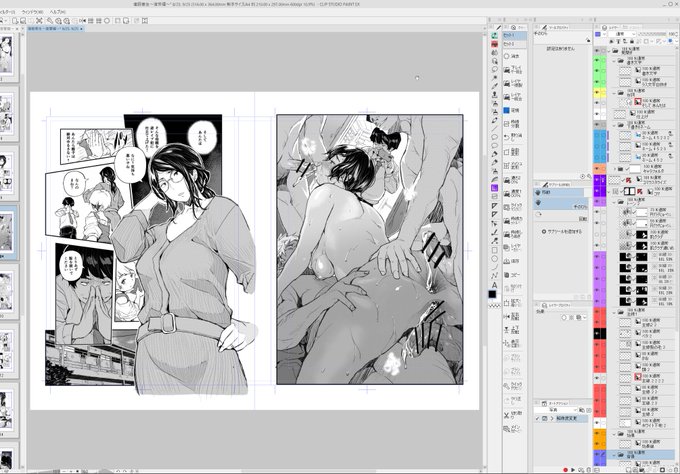Collapse the green-marked layer folder
This screenshot has width=680, height=474.
(614, 61)
